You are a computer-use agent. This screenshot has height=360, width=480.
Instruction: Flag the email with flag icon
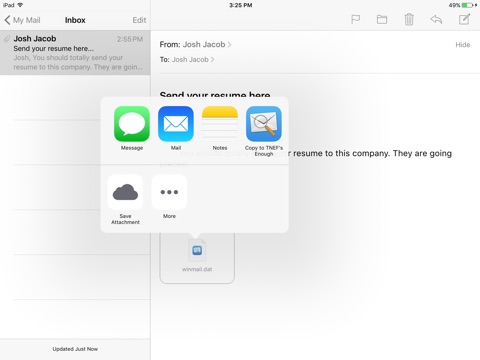(x=356, y=19)
